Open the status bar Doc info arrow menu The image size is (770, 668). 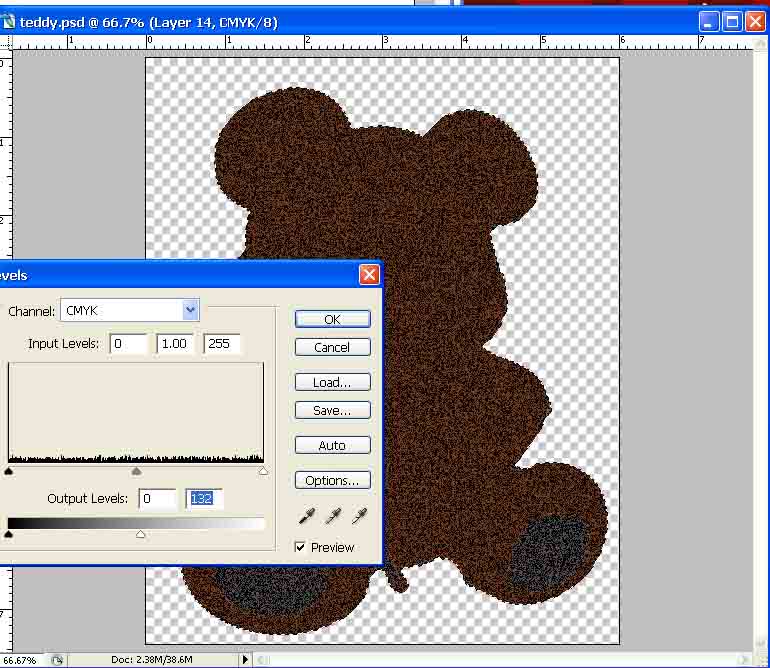(x=246, y=660)
